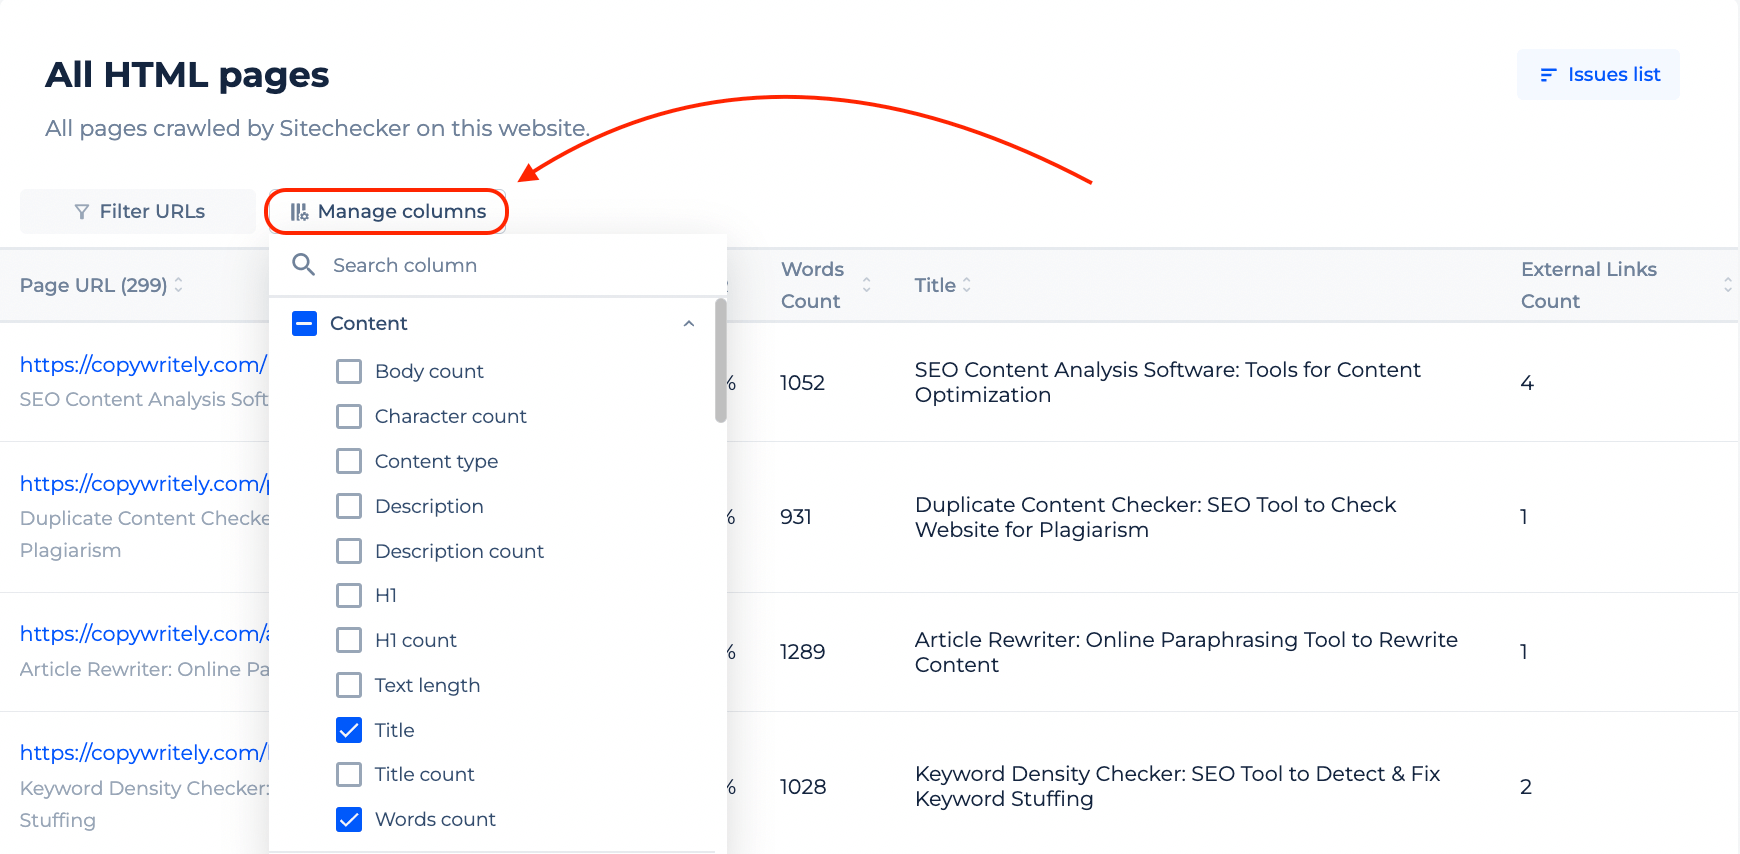
Task: Uncheck the Words count checkbox
Action: [349, 819]
